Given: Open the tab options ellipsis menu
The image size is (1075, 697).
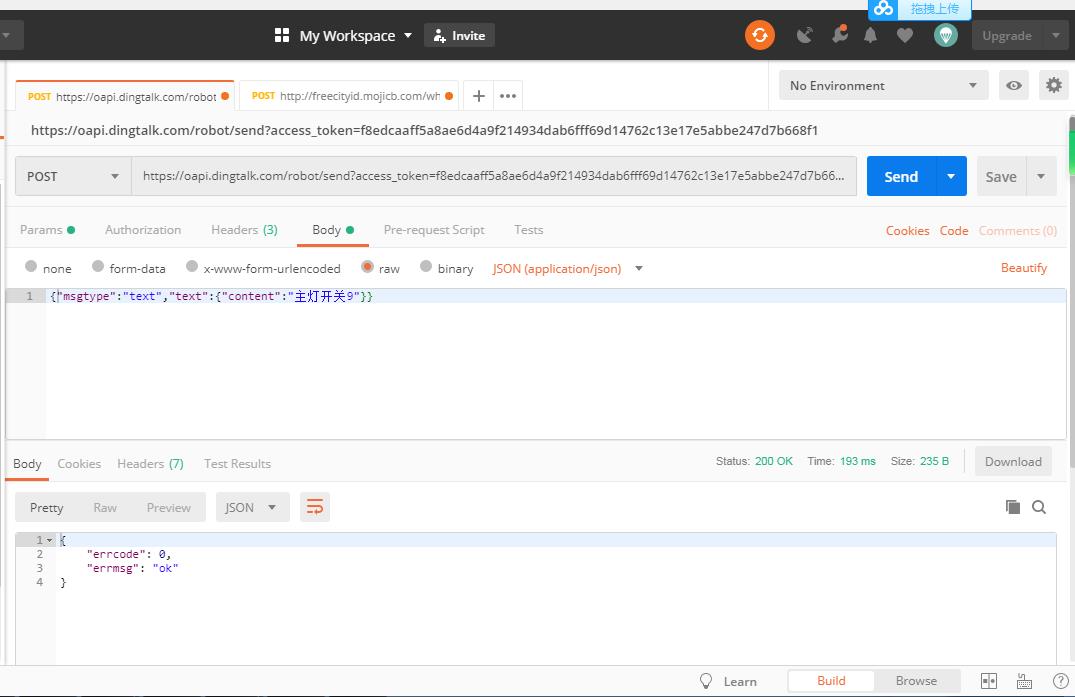Looking at the screenshot, I should click(x=508, y=96).
